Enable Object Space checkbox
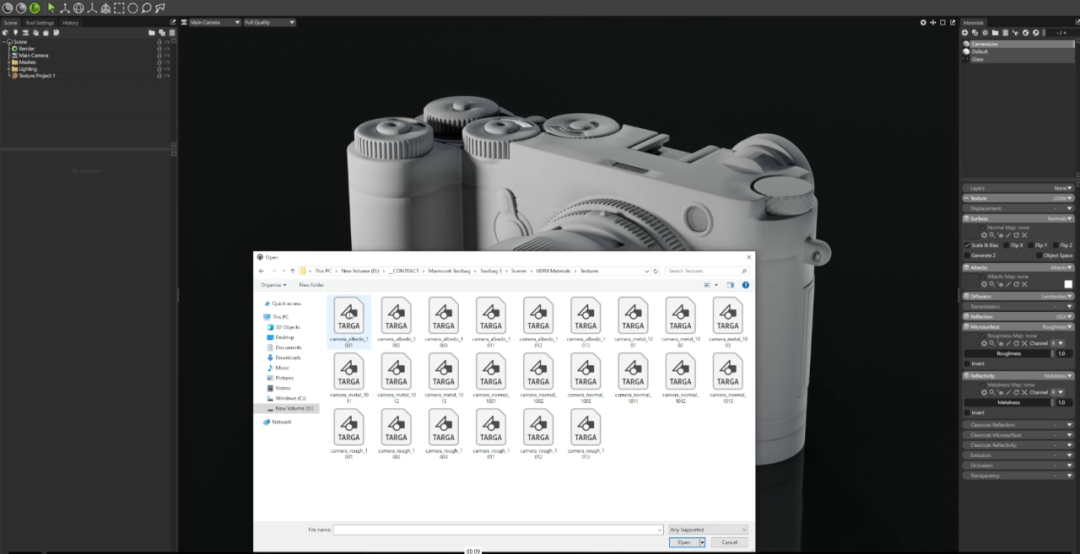Viewport: 1080px width, 554px height. pos(1039,255)
